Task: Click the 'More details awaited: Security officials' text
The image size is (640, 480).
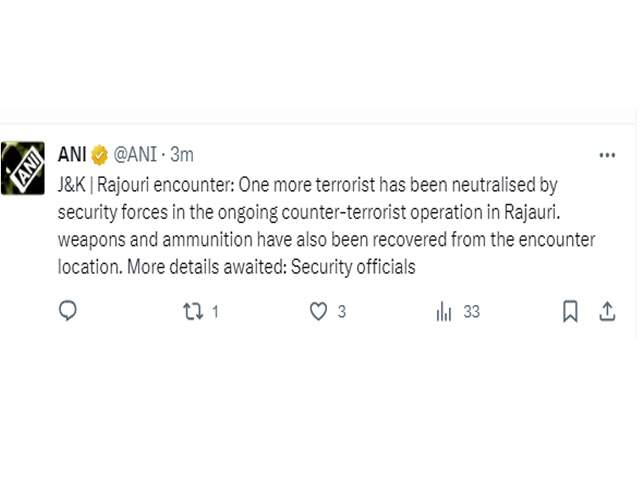Action: point(271,267)
